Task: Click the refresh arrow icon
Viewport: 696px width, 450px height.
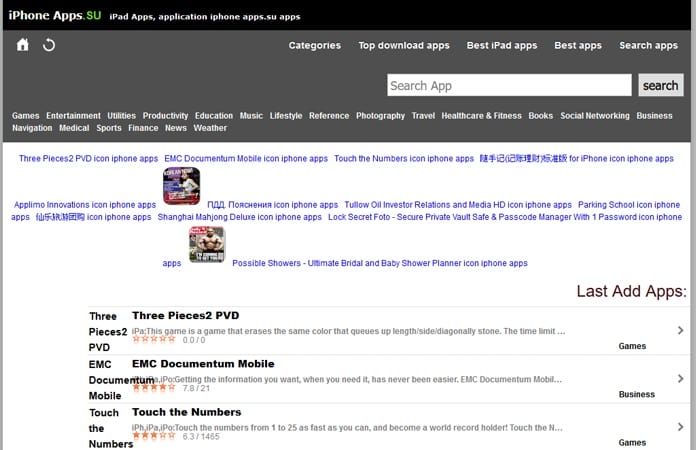Action: [49, 45]
